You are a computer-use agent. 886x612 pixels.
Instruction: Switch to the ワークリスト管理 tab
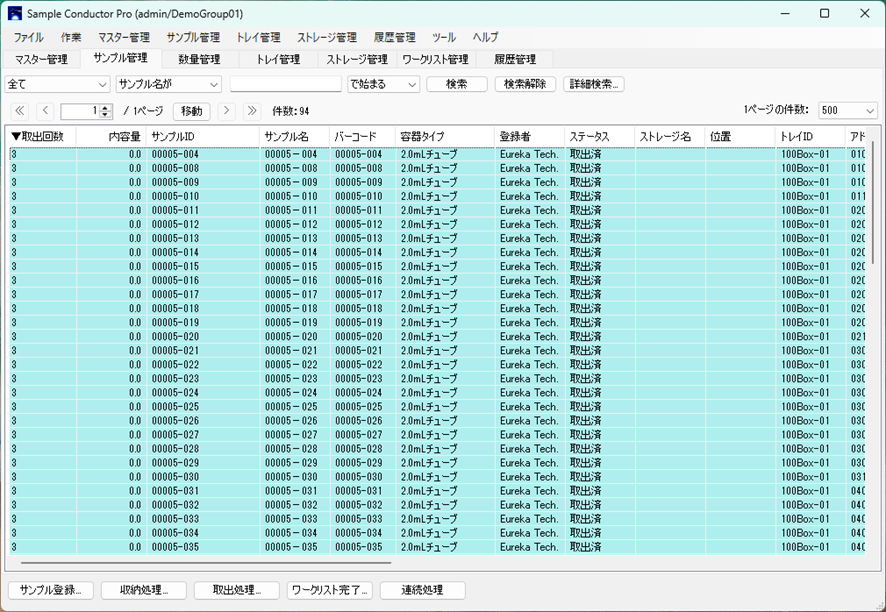435,60
